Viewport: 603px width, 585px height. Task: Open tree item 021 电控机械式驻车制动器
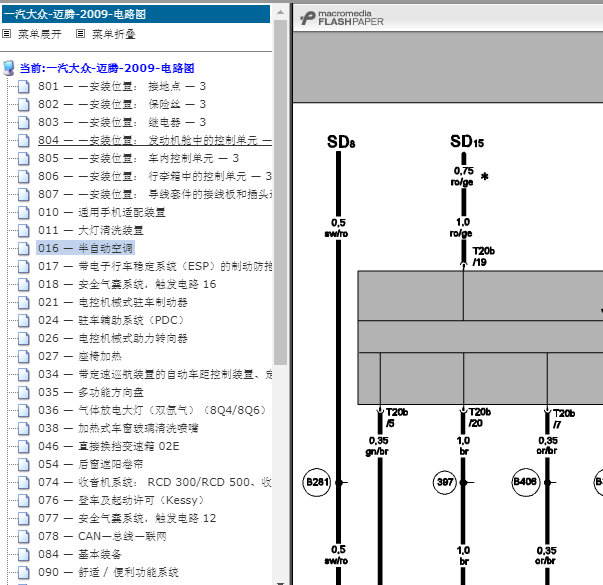[113, 302]
